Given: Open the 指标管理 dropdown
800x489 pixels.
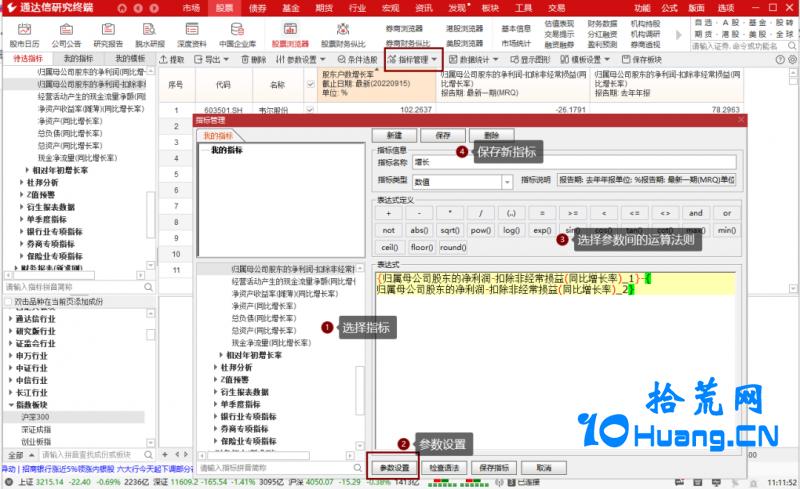Looking at the screenshot, I should point(413,60).
